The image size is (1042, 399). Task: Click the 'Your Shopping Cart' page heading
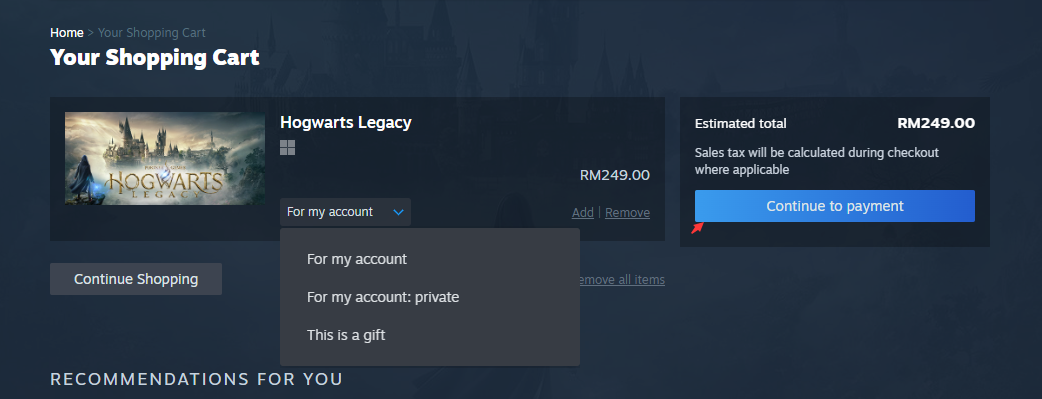(x=155, y=57)
